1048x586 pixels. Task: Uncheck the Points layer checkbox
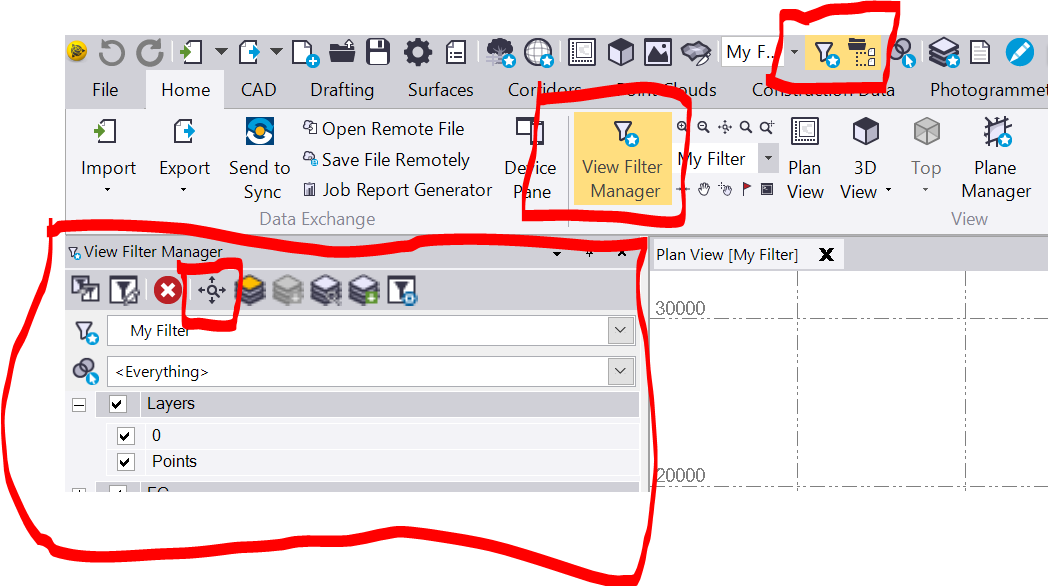126,462
